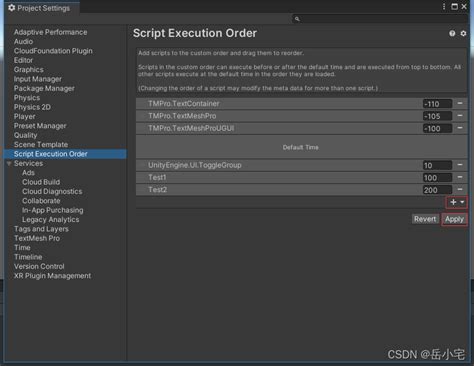The image size is (474, 366).
Task: Open XR Plugin Management settings
Action: (x=52, y=276)
